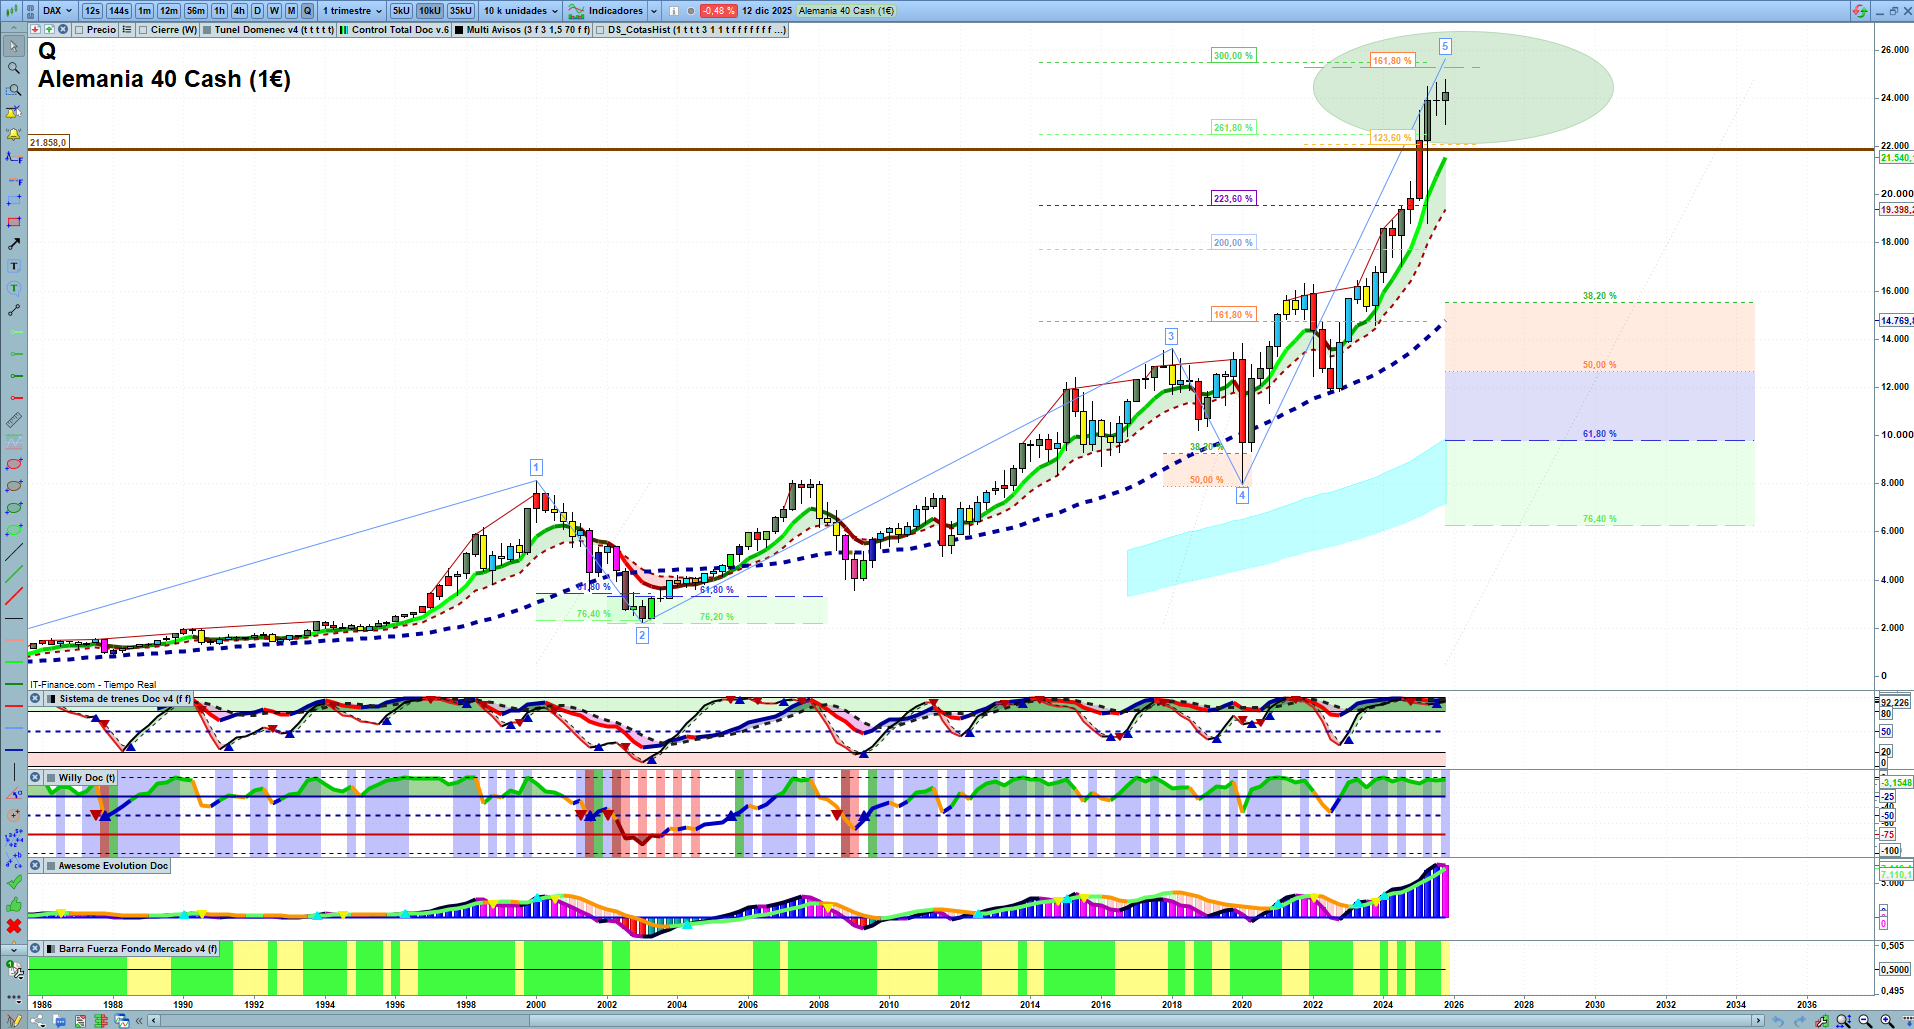Toggle the 10kU units button
Viewport: 1914px width, 1029px height.
tap(430, 11)
